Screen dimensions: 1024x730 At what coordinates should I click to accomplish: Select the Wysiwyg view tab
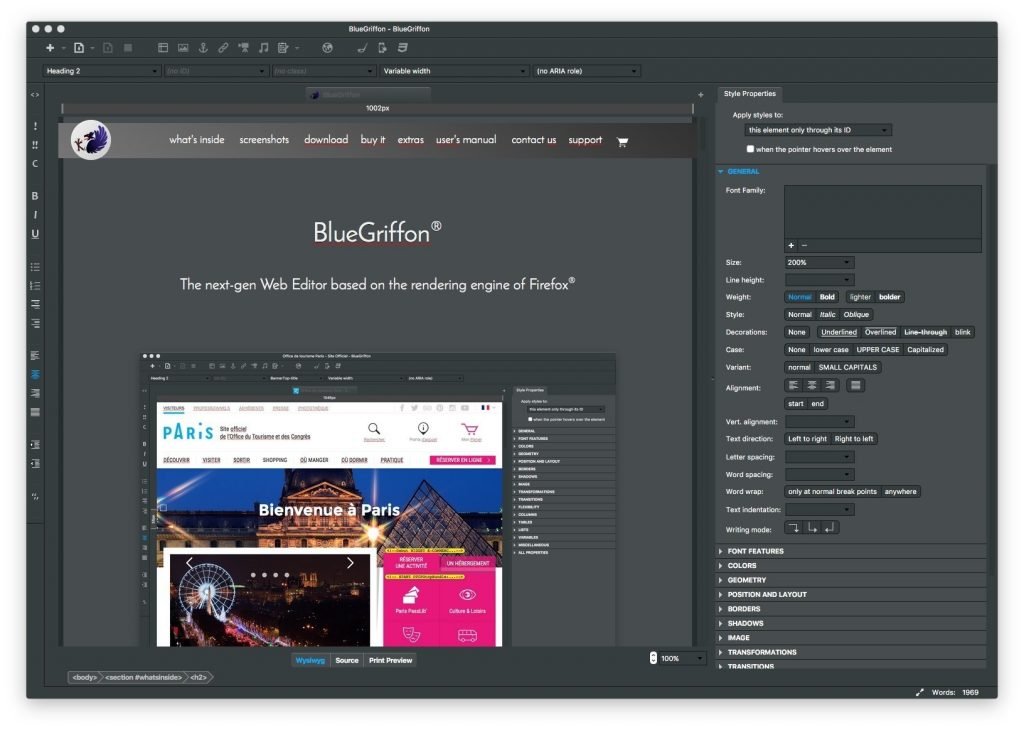click(x=310, y=660)
